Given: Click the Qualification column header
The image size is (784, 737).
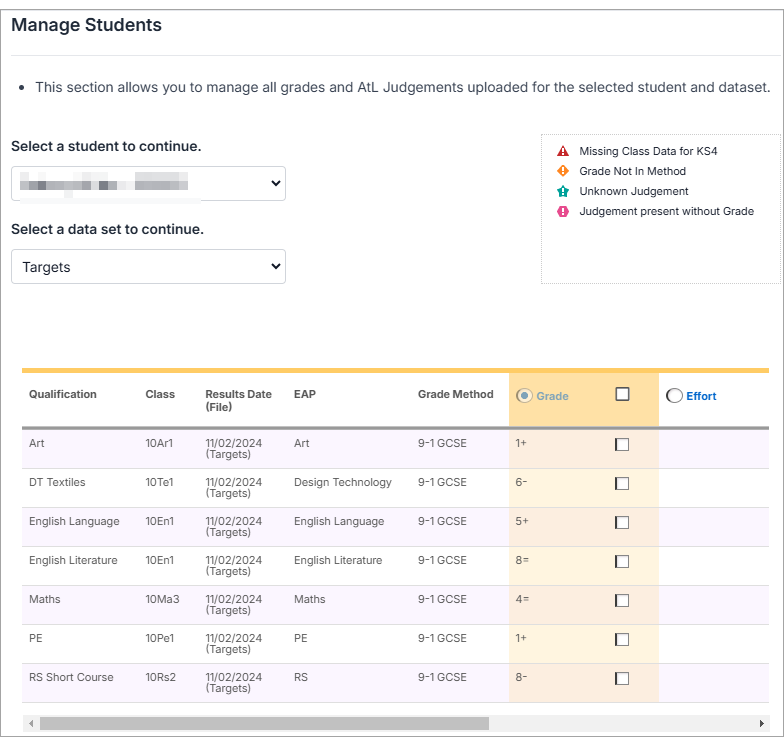Looking at the screenshot, I should pyautogui.click(x=63, y=395).
